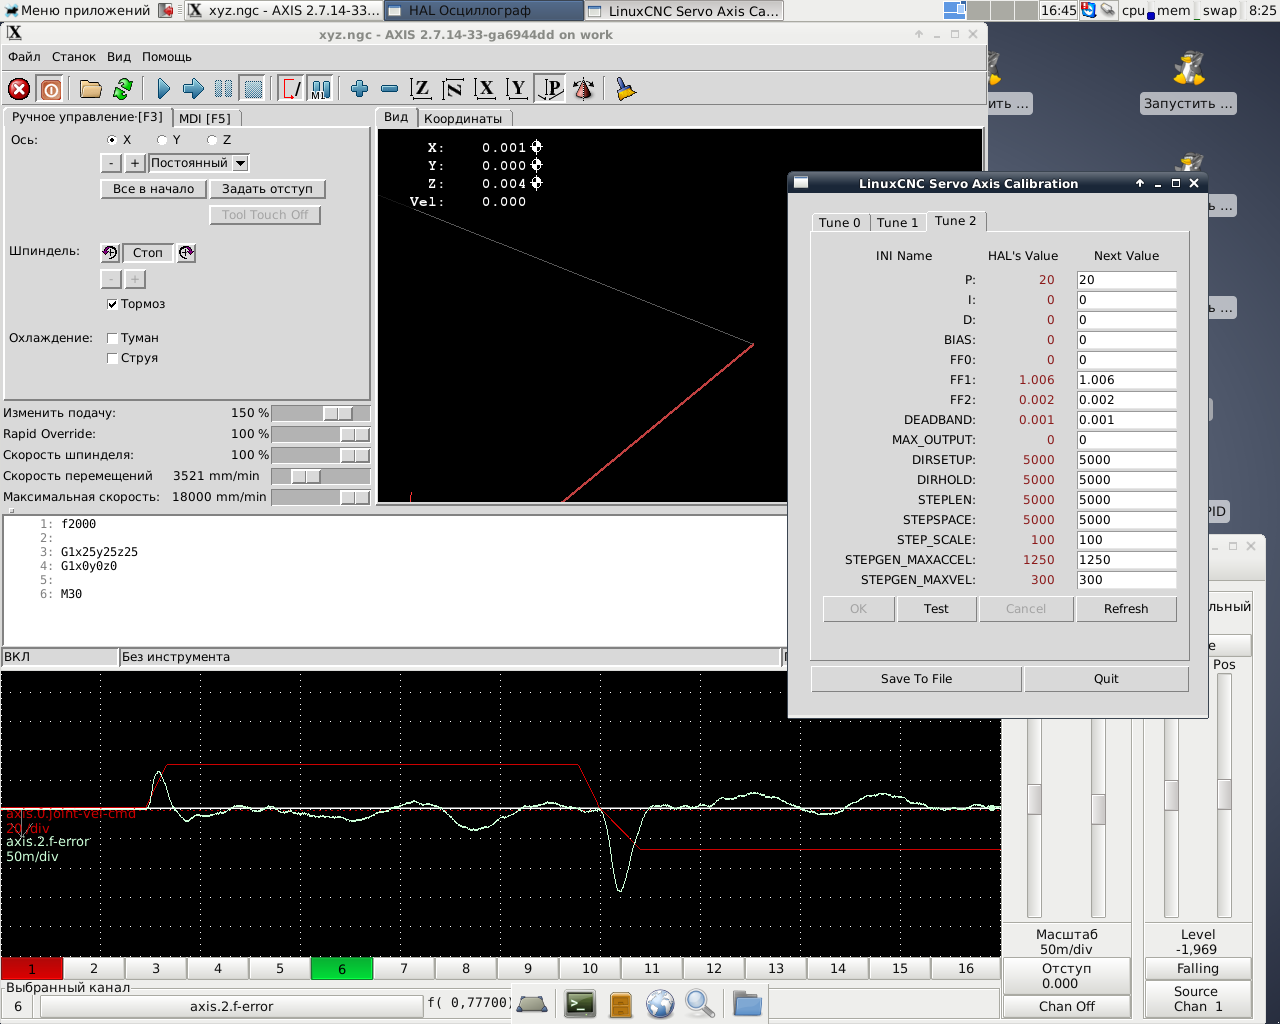Uncheck the Тормоз brake checkbox

[x=112, y=304]
